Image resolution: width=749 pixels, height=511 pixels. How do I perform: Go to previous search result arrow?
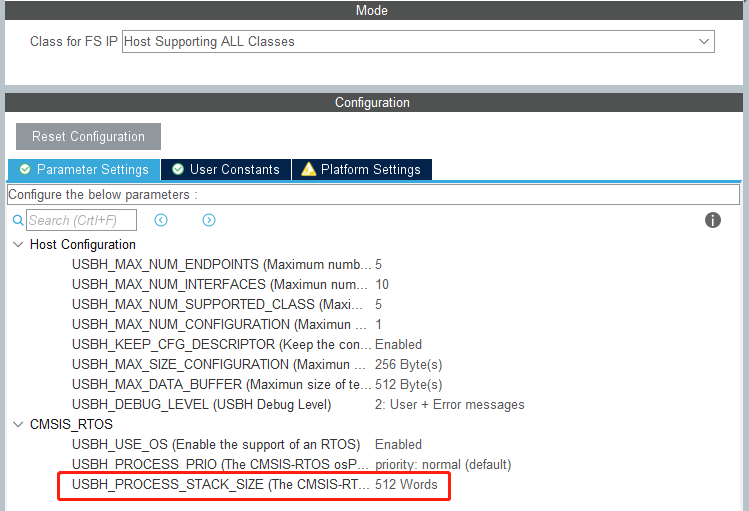pos(161,220)
